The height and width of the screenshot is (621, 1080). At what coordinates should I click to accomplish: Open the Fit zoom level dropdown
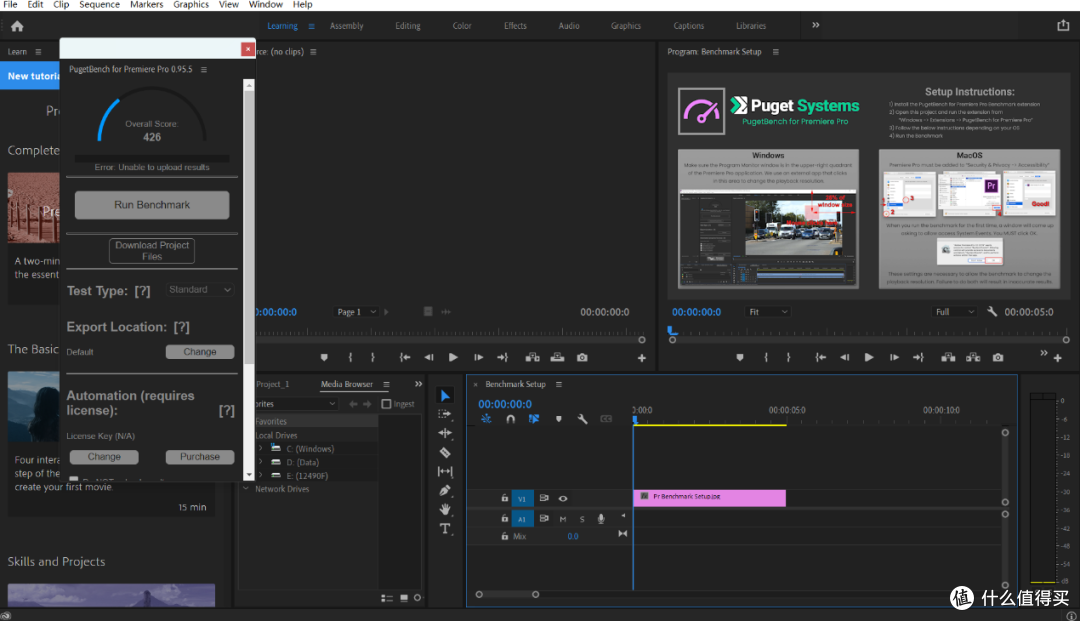click(767, 312)
